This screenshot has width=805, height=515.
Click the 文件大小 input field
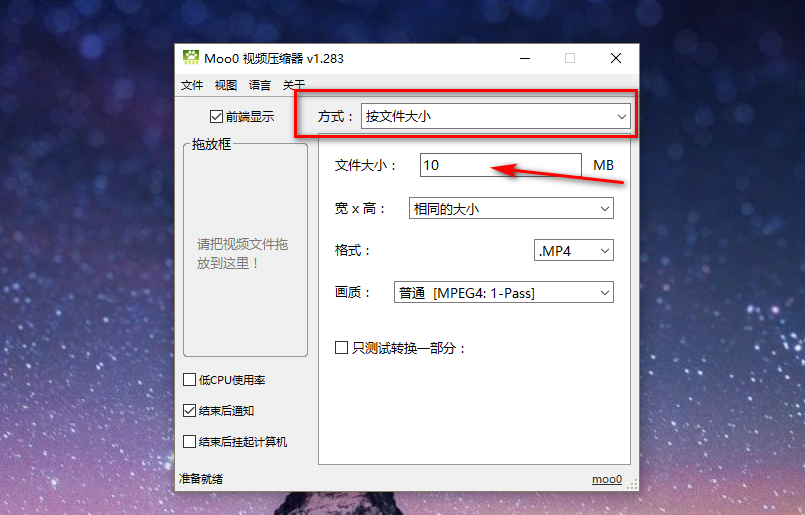coord(501,165)
